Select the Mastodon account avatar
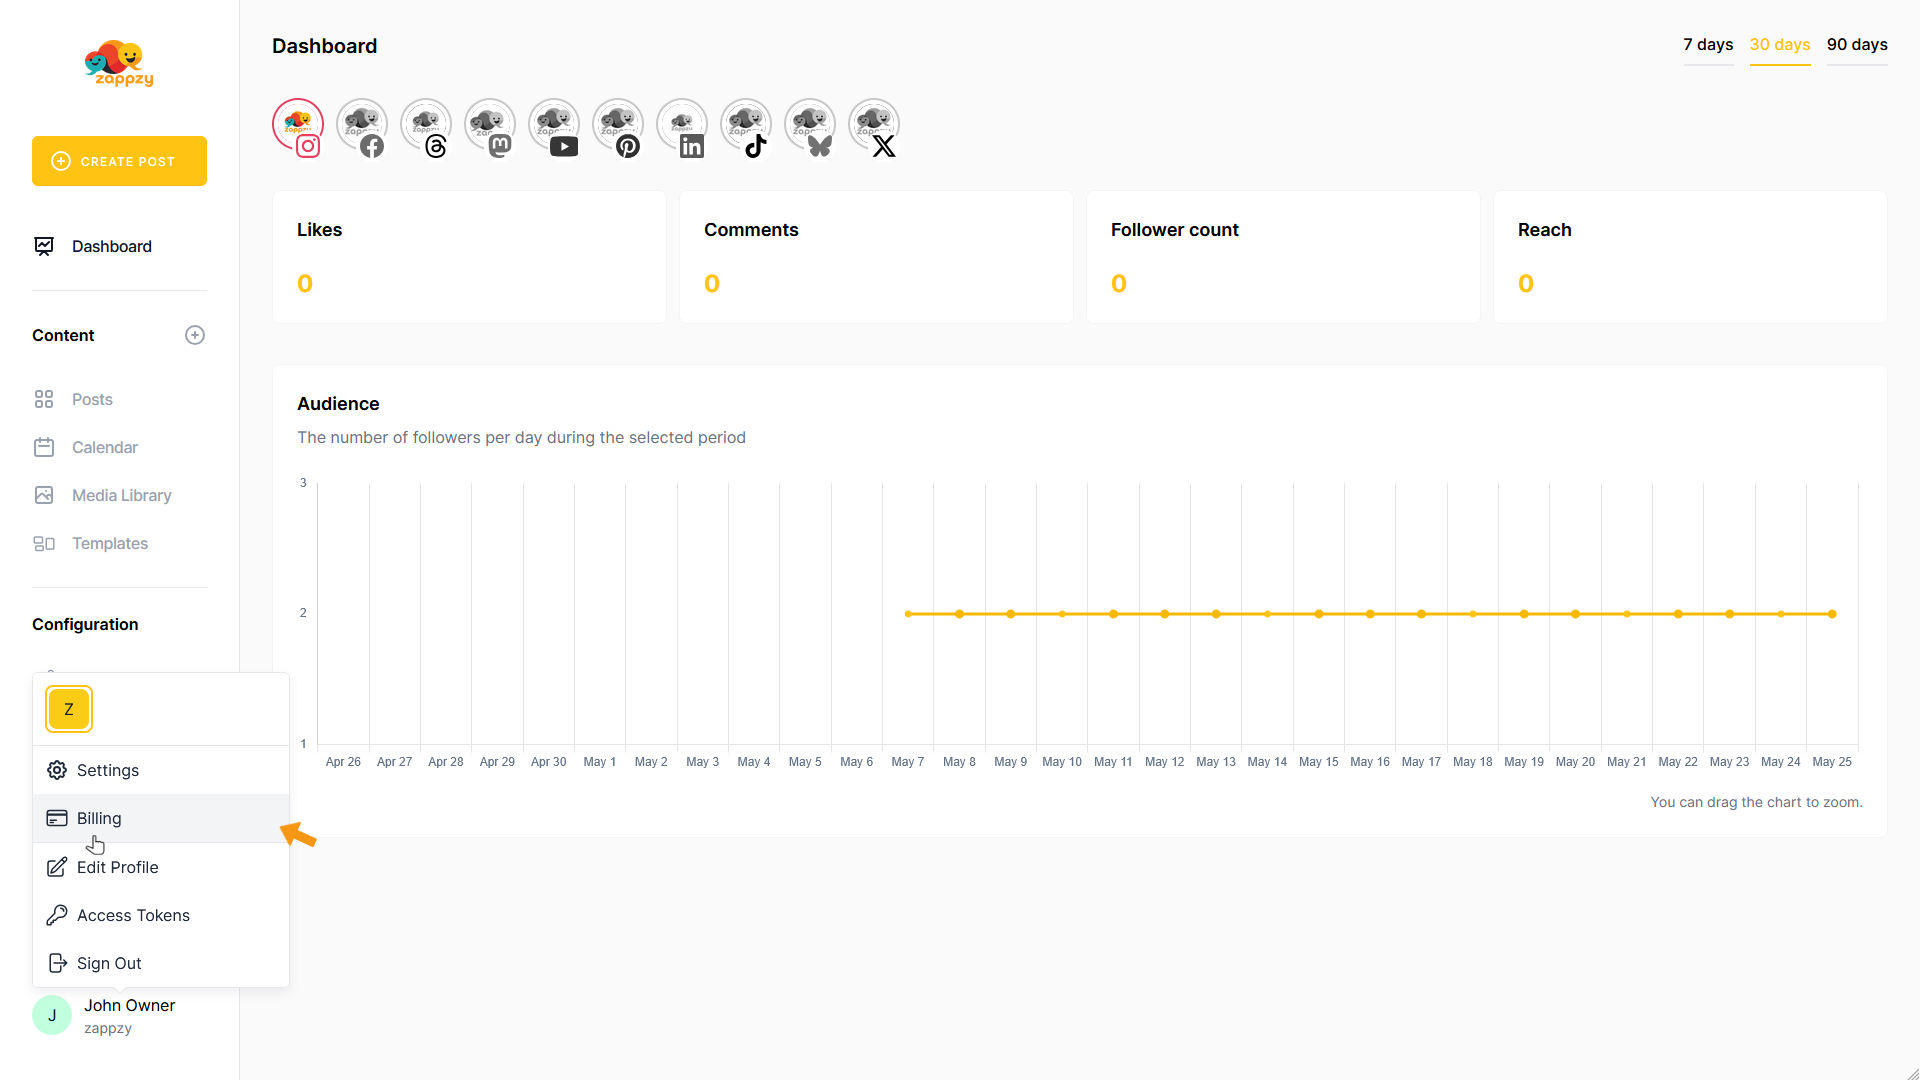Screen dimensions: 1920x1080 pyautogui.click(x=490, y=126)
